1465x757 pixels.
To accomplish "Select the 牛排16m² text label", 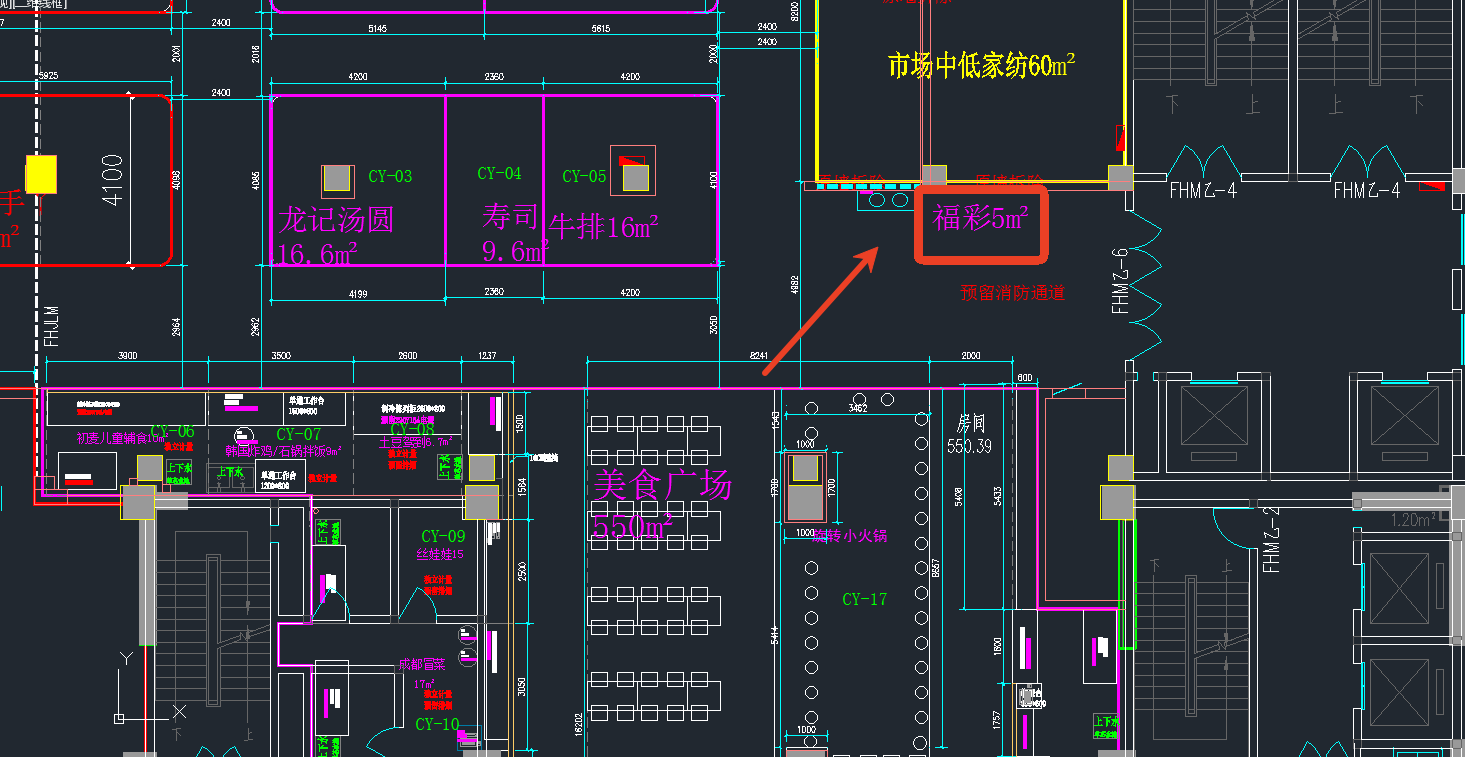I will pyautogui.click(x=603, y=228).
